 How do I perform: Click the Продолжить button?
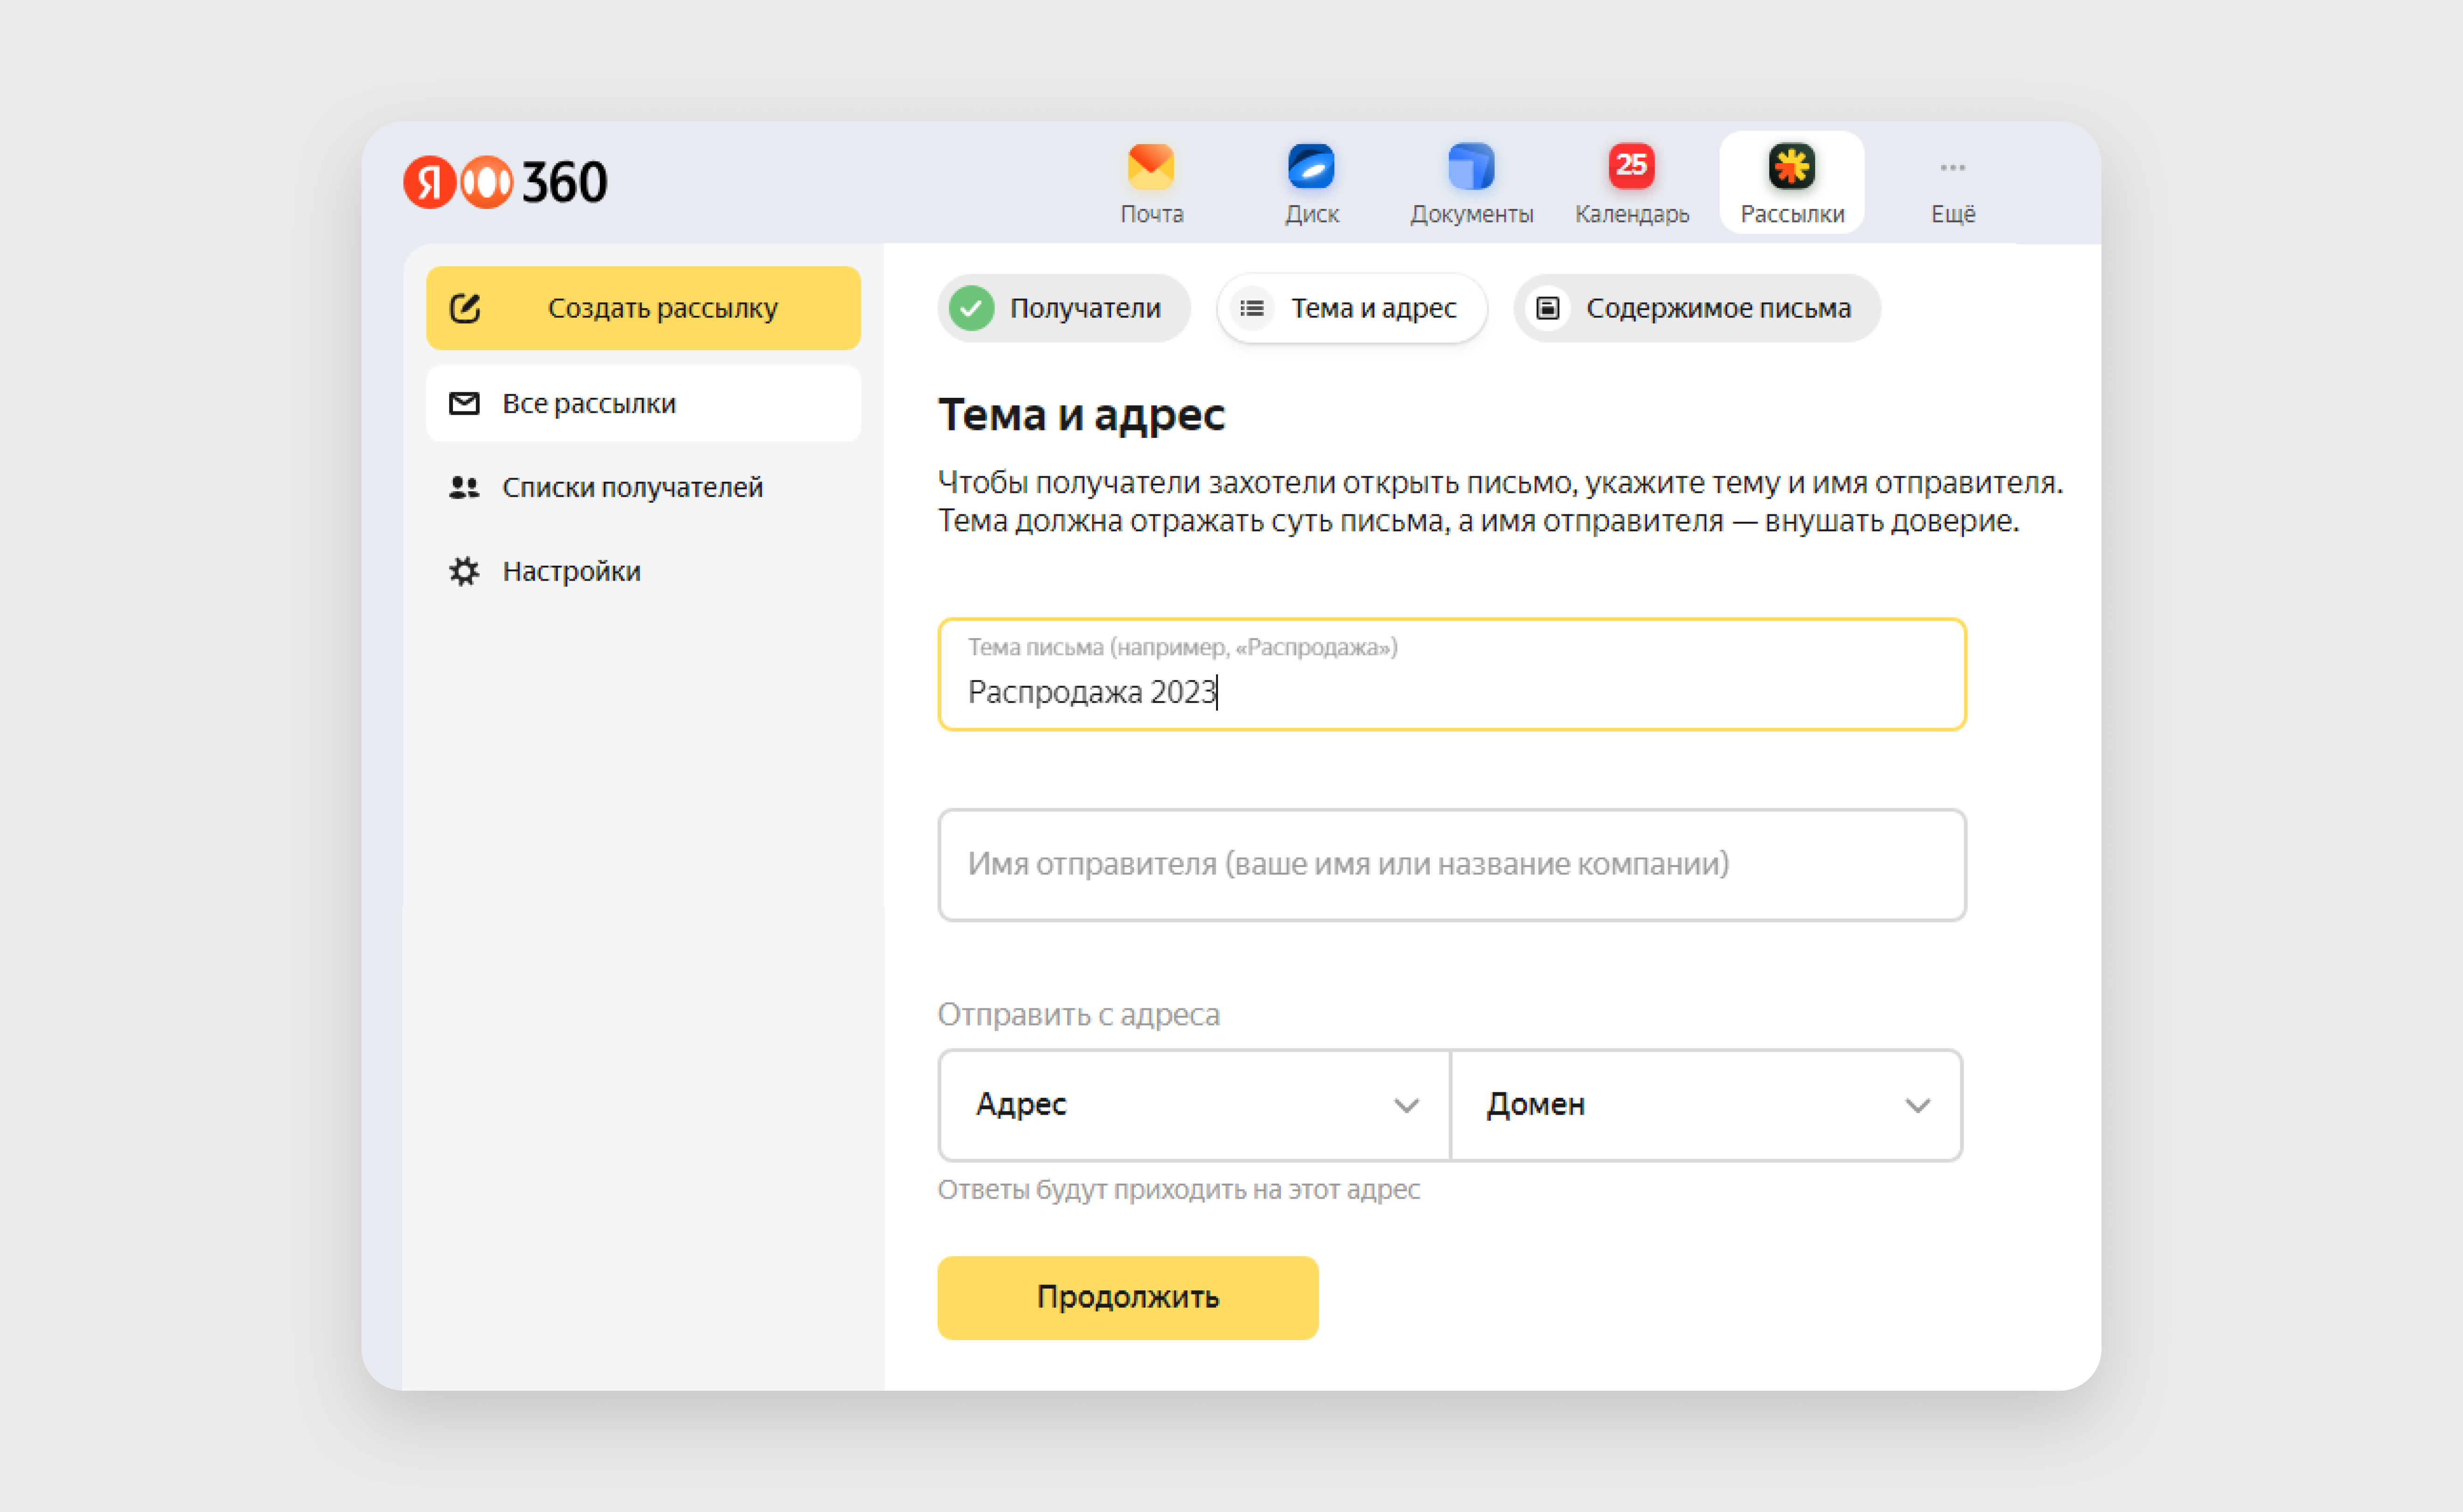click(x=1127, y=1297)
